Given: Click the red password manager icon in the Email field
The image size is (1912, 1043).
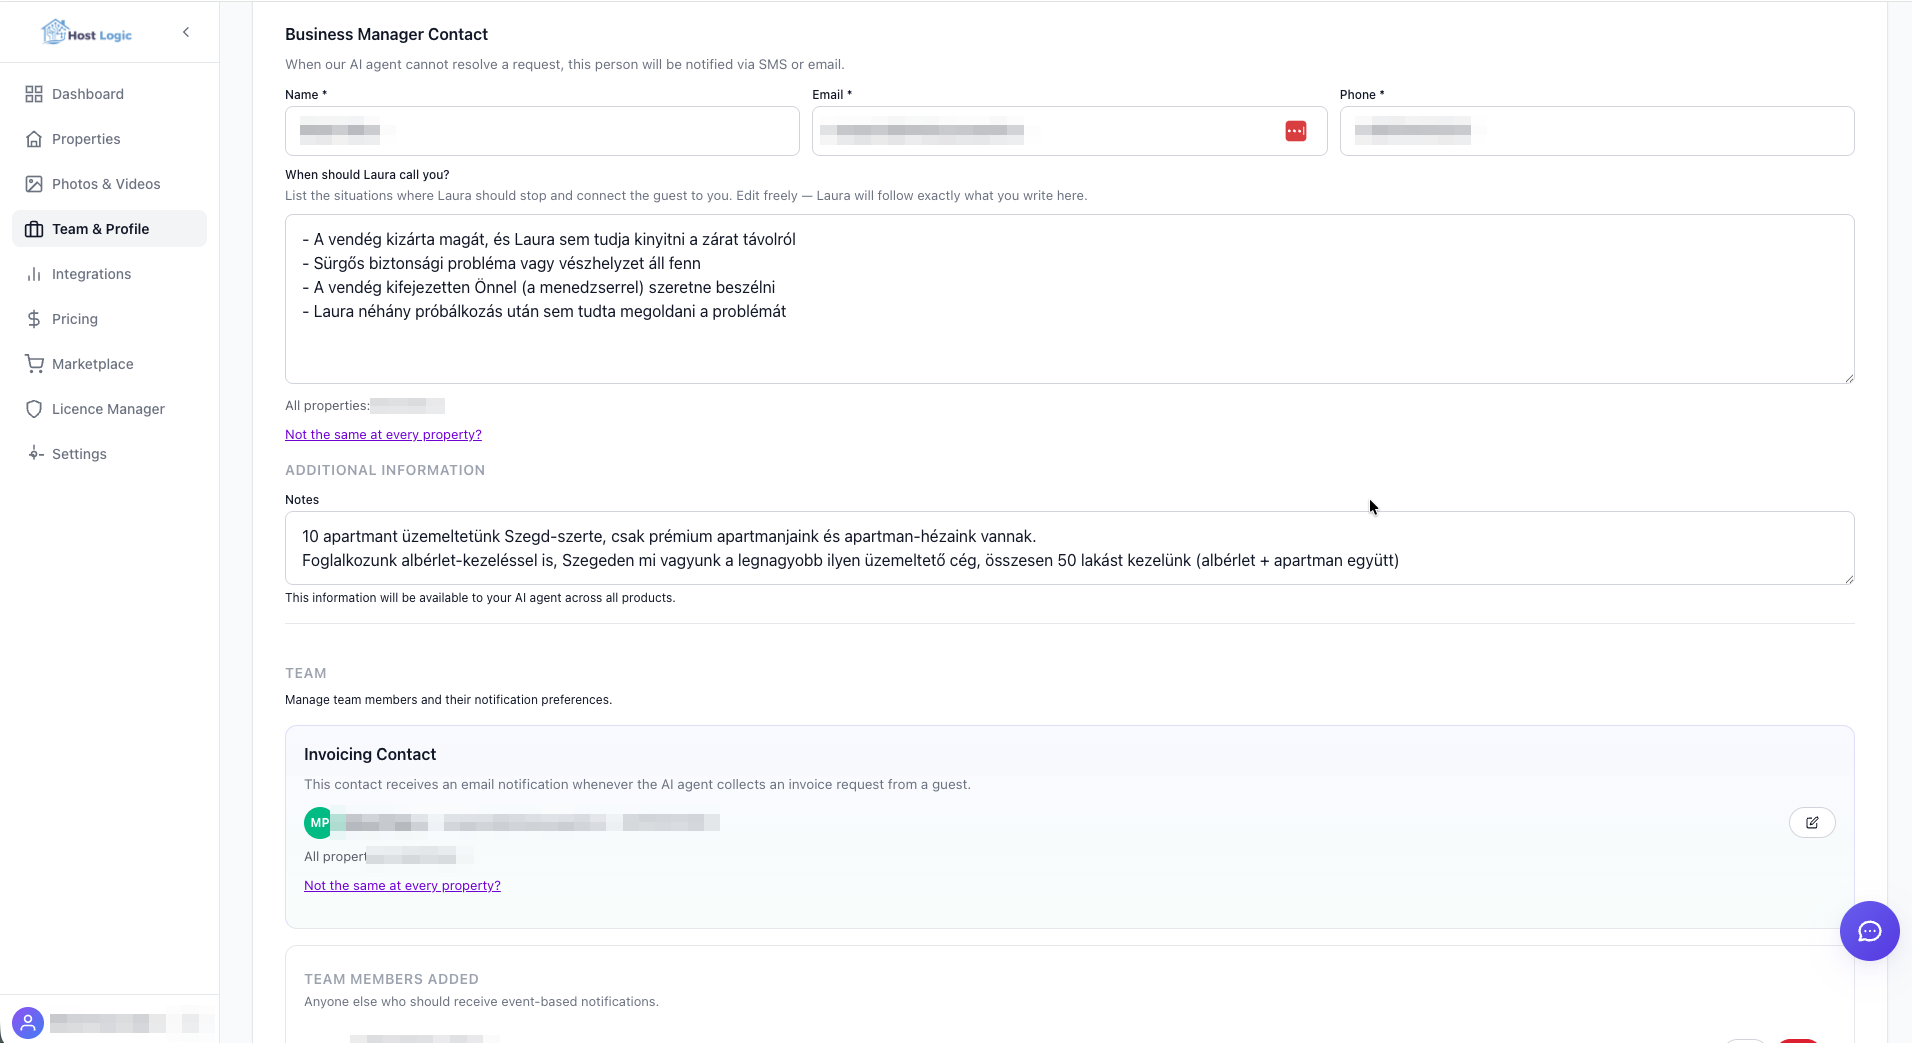Looking at the screenshot, I should point(1296,131).
